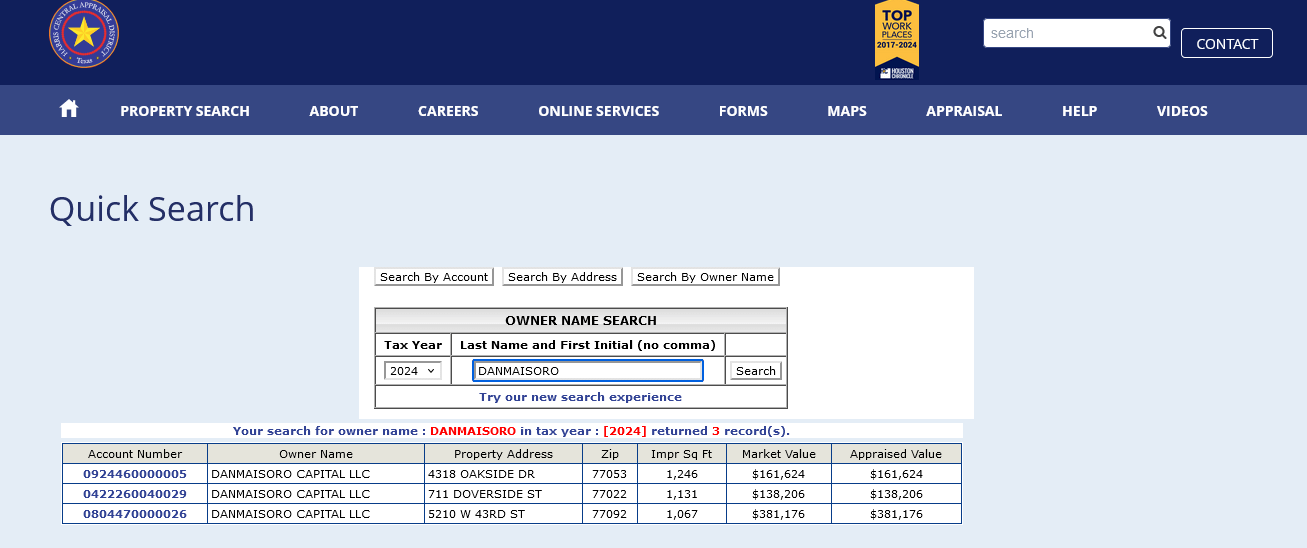Click the zip code 77053
1307x548 pixels.
[609, 474]
